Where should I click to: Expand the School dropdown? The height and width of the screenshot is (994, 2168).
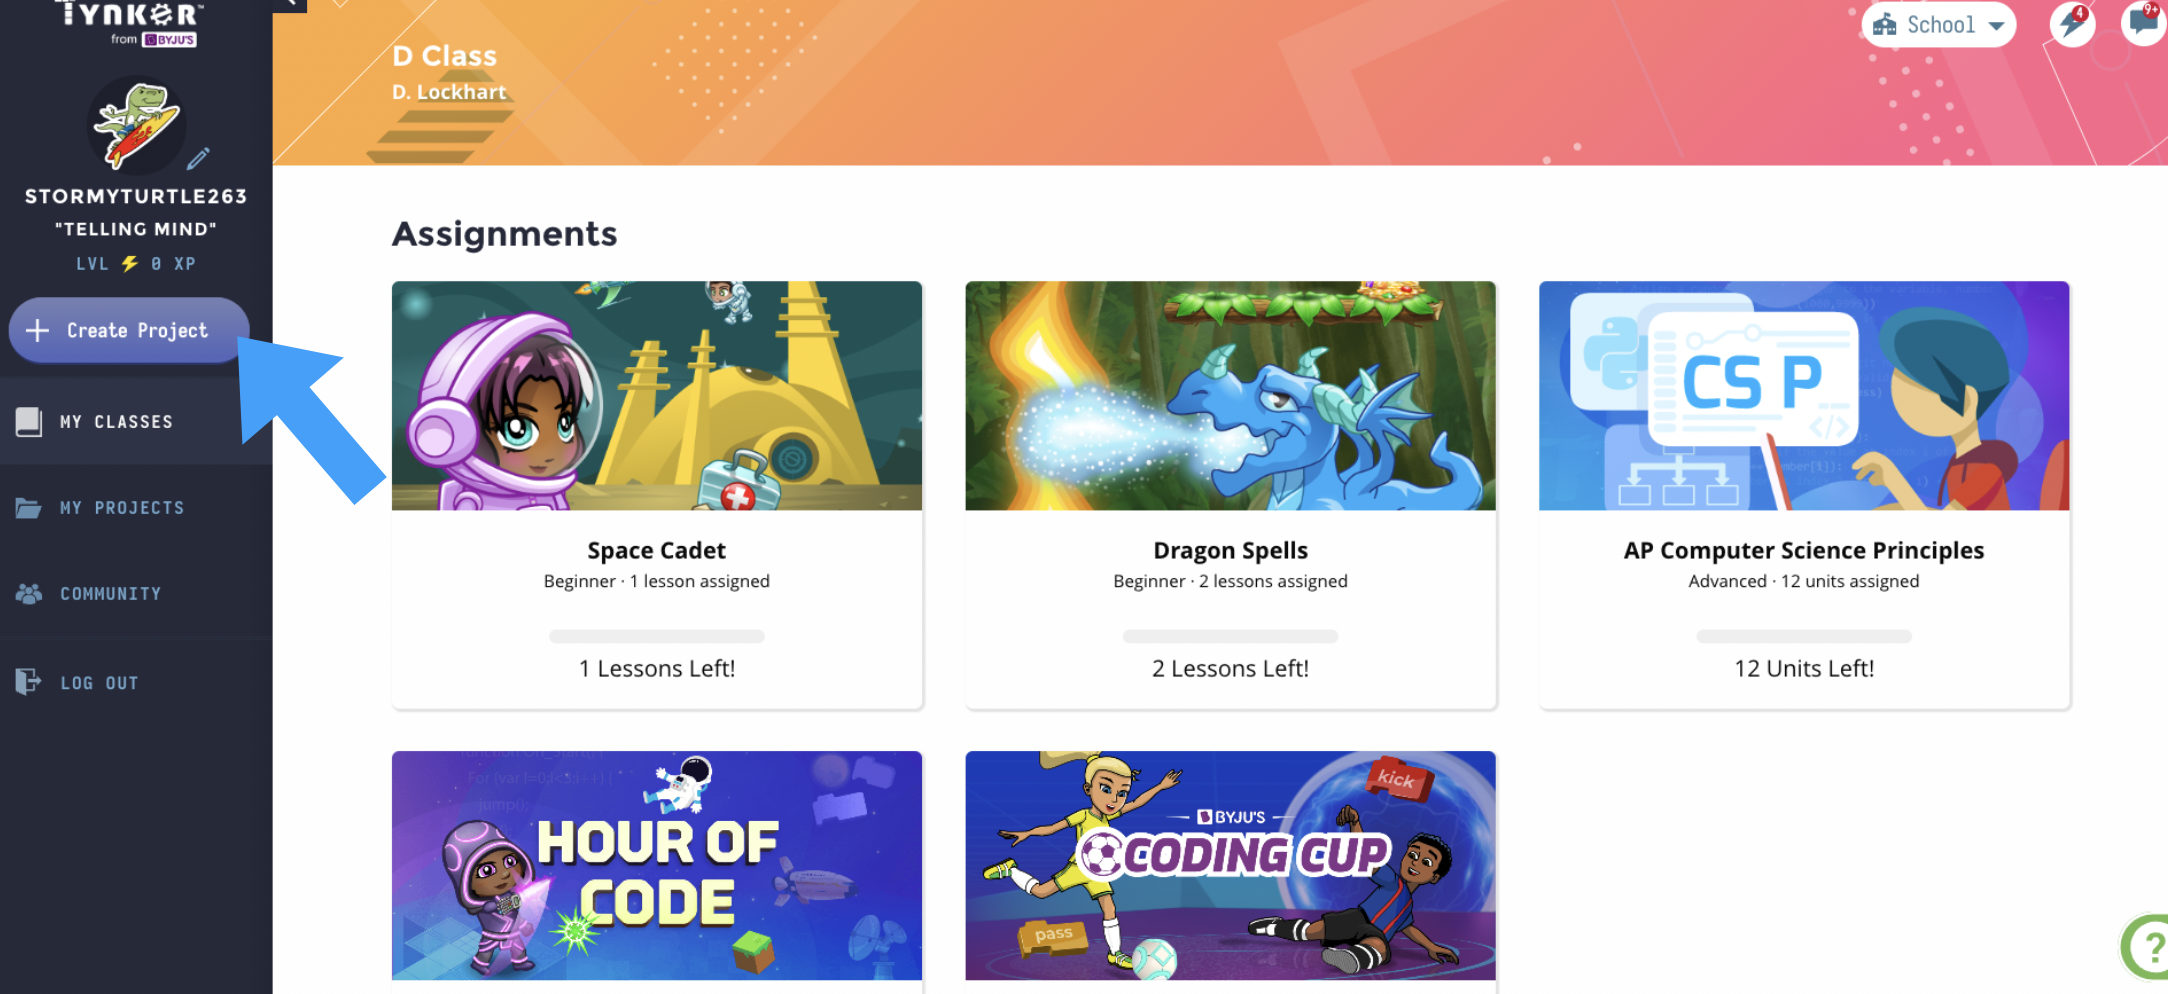coord(1938,25)
